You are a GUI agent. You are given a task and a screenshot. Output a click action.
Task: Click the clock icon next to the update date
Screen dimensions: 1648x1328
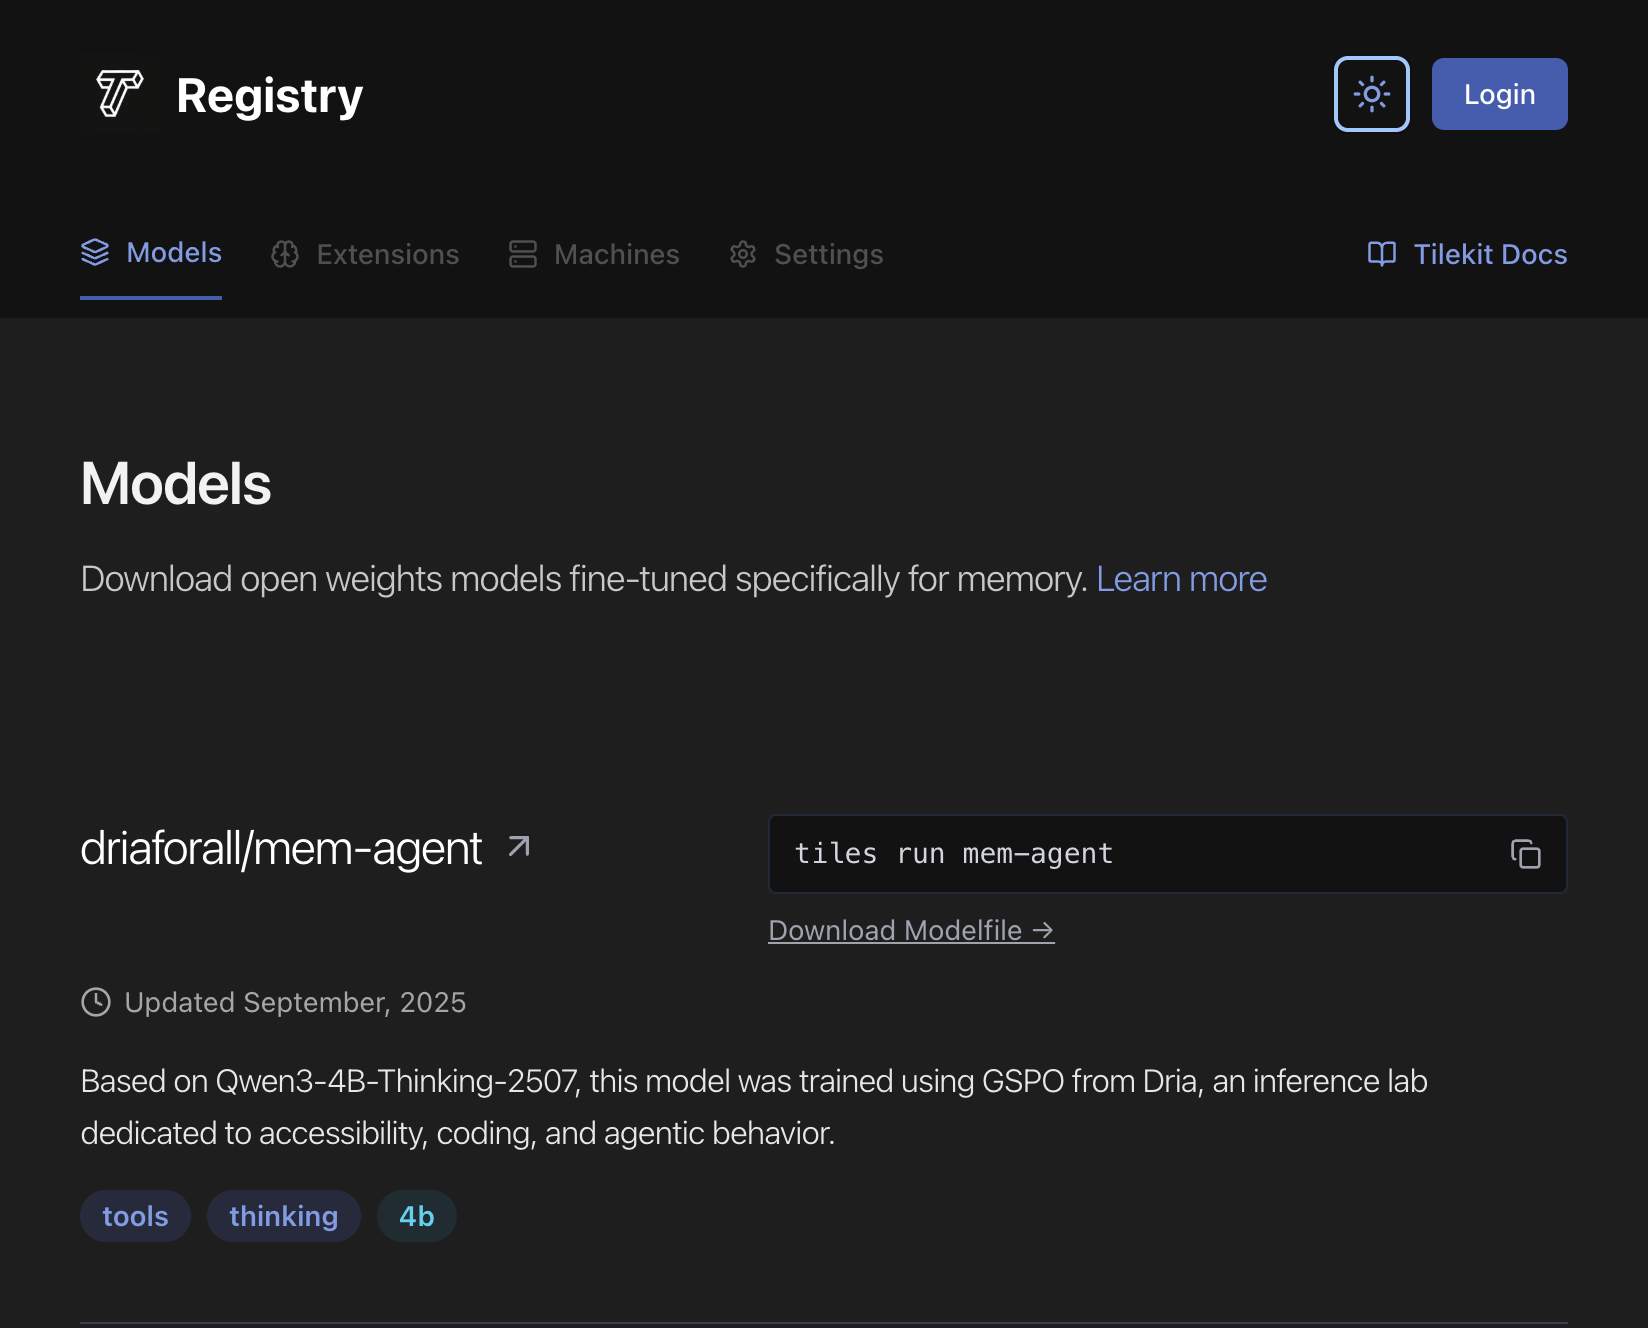pyautogui.click(x=95, y=1002)
